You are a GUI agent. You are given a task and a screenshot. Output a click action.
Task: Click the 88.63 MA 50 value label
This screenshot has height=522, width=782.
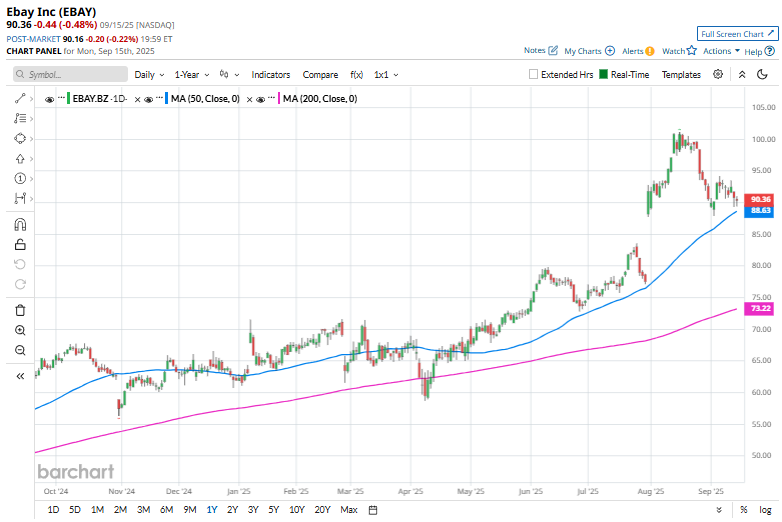click(759, 210)
